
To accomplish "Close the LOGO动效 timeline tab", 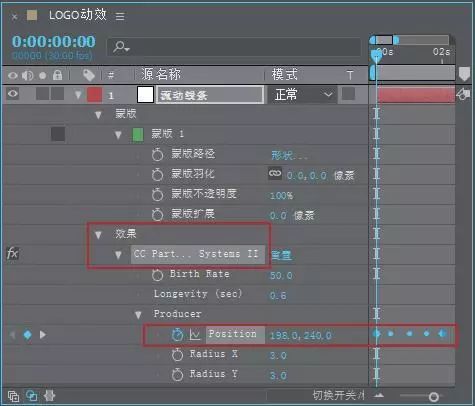I will pyautogui.click(x=14, y=16).
